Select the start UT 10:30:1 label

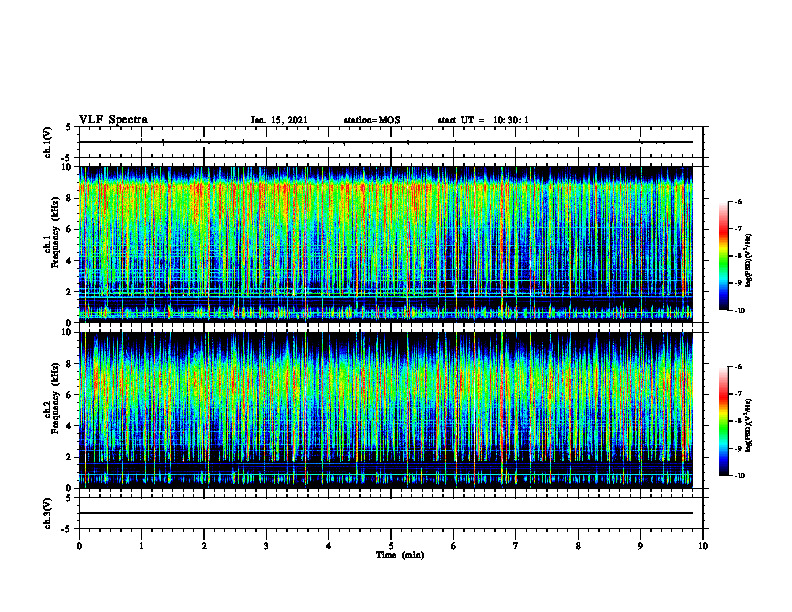tap(483, 120)
